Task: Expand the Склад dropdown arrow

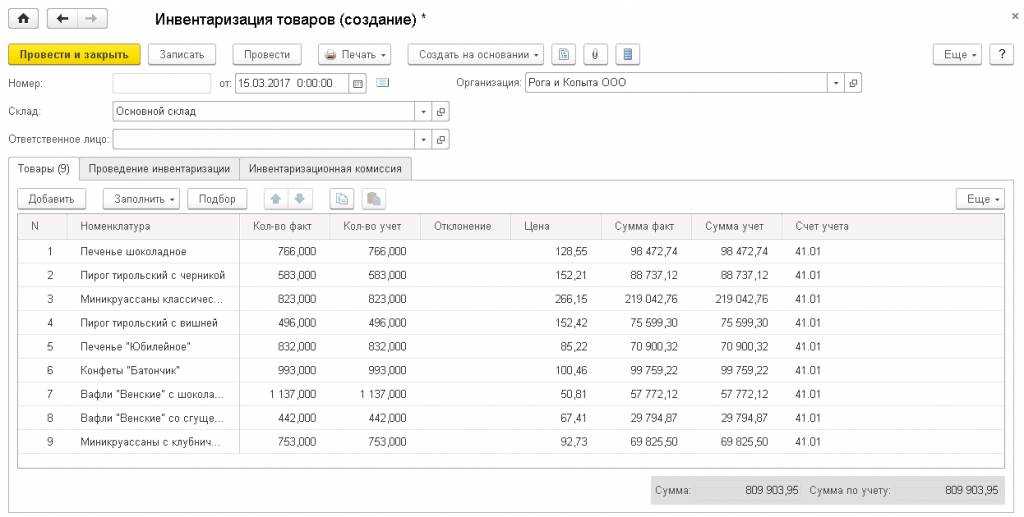Action: [x=424, y=112]
